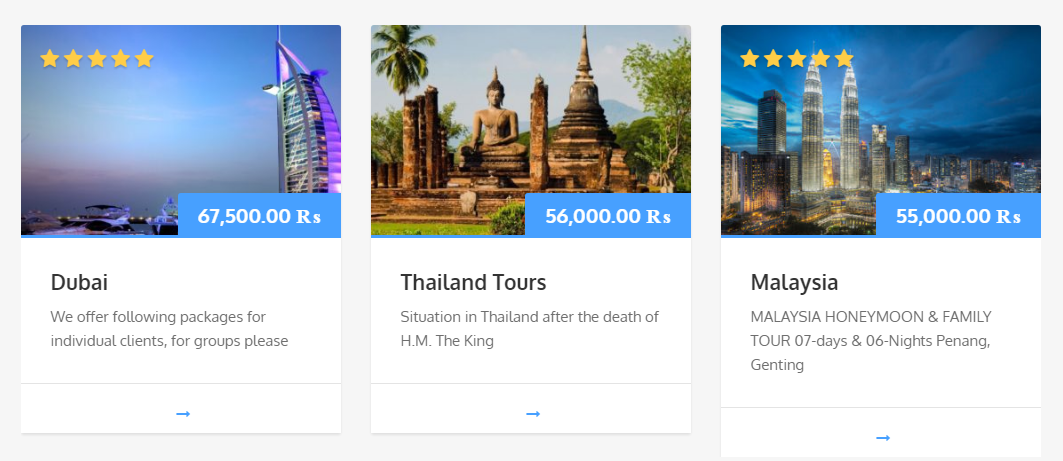
Task: Click the fifth star on Malaysia card
Action: tap(844, 59)
